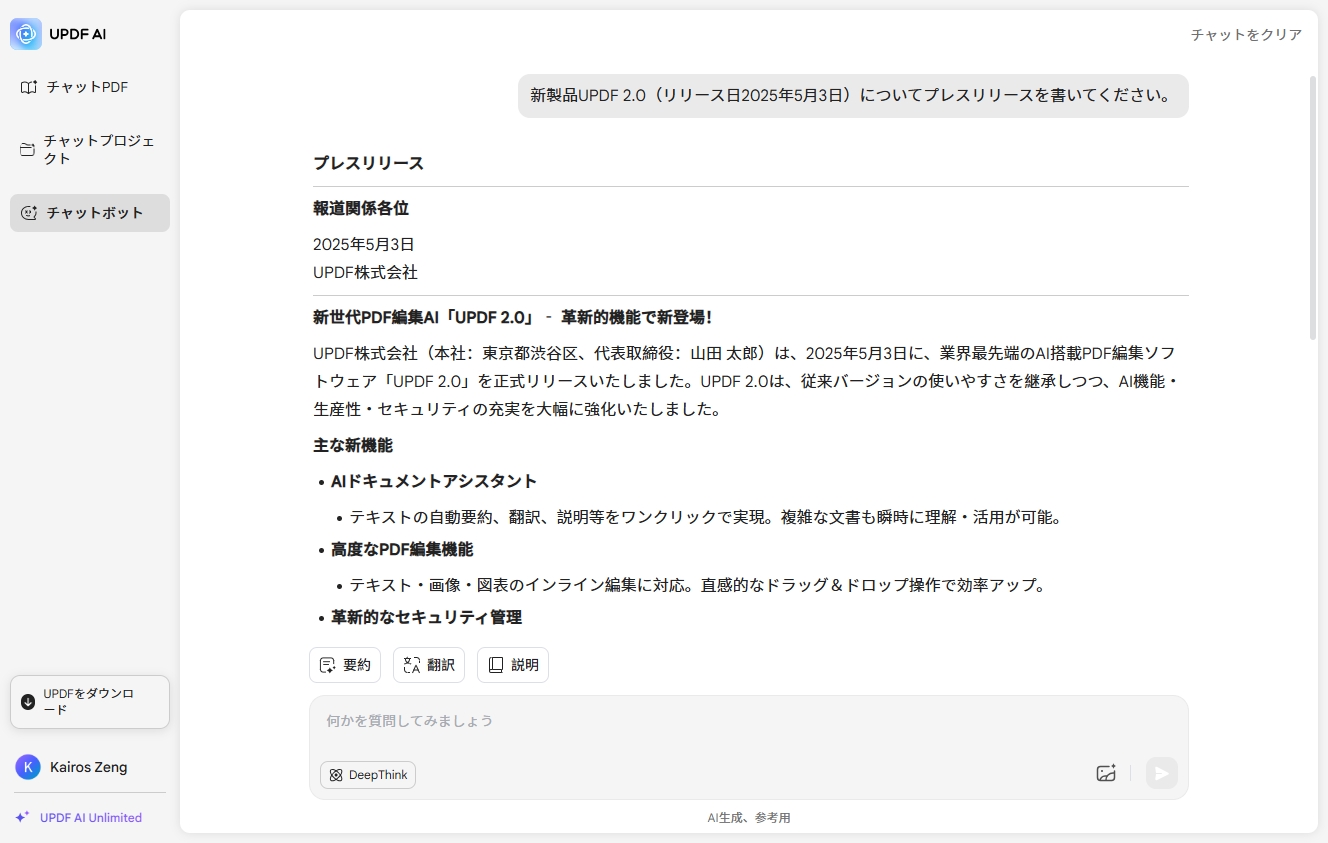
Task: Click the send message arrow button
Action: pos(1162,773)
